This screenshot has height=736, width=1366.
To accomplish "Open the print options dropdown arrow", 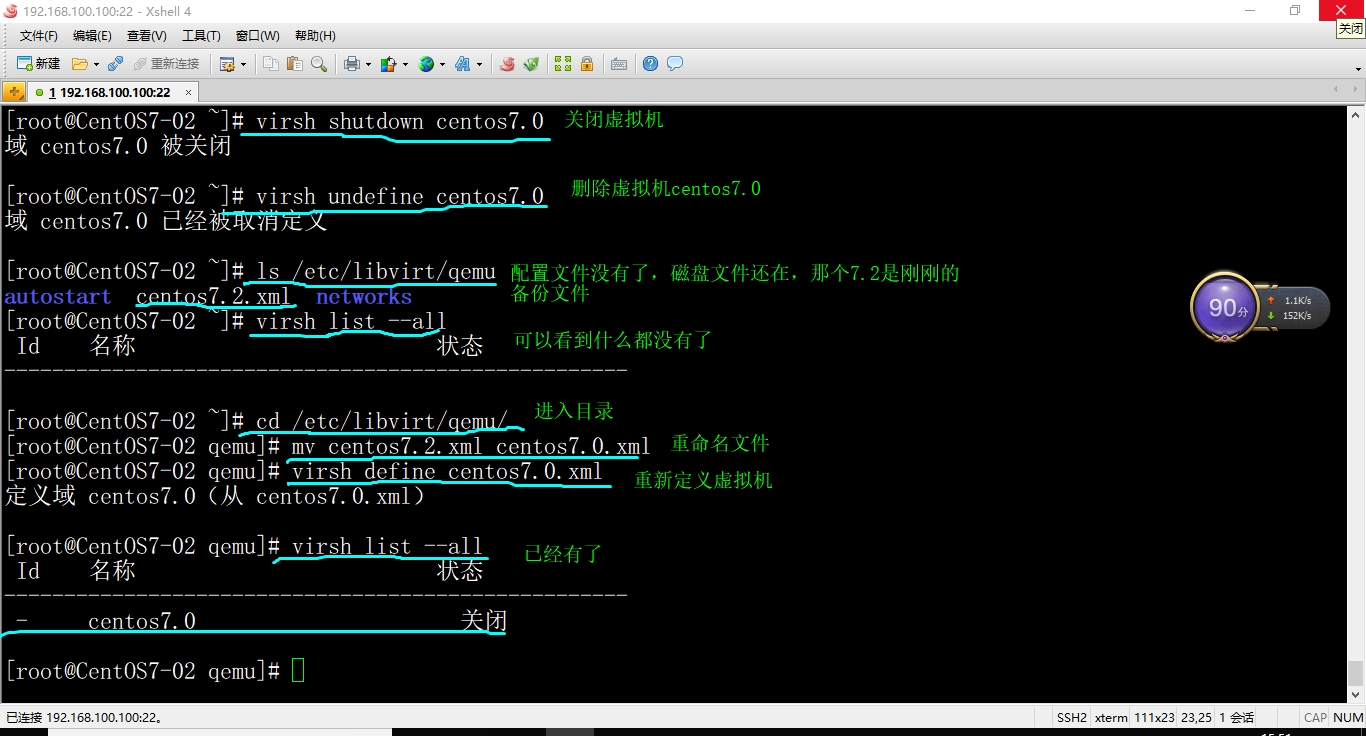I will tap(367, 63).
